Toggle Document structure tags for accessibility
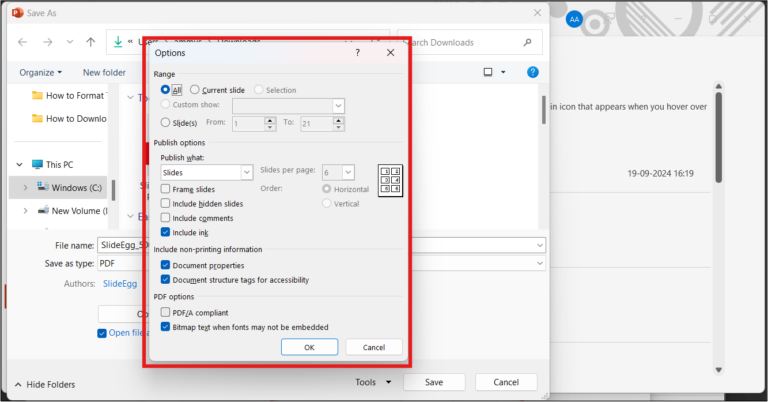Viewport: 768px width, 402px height. point(166,280)
